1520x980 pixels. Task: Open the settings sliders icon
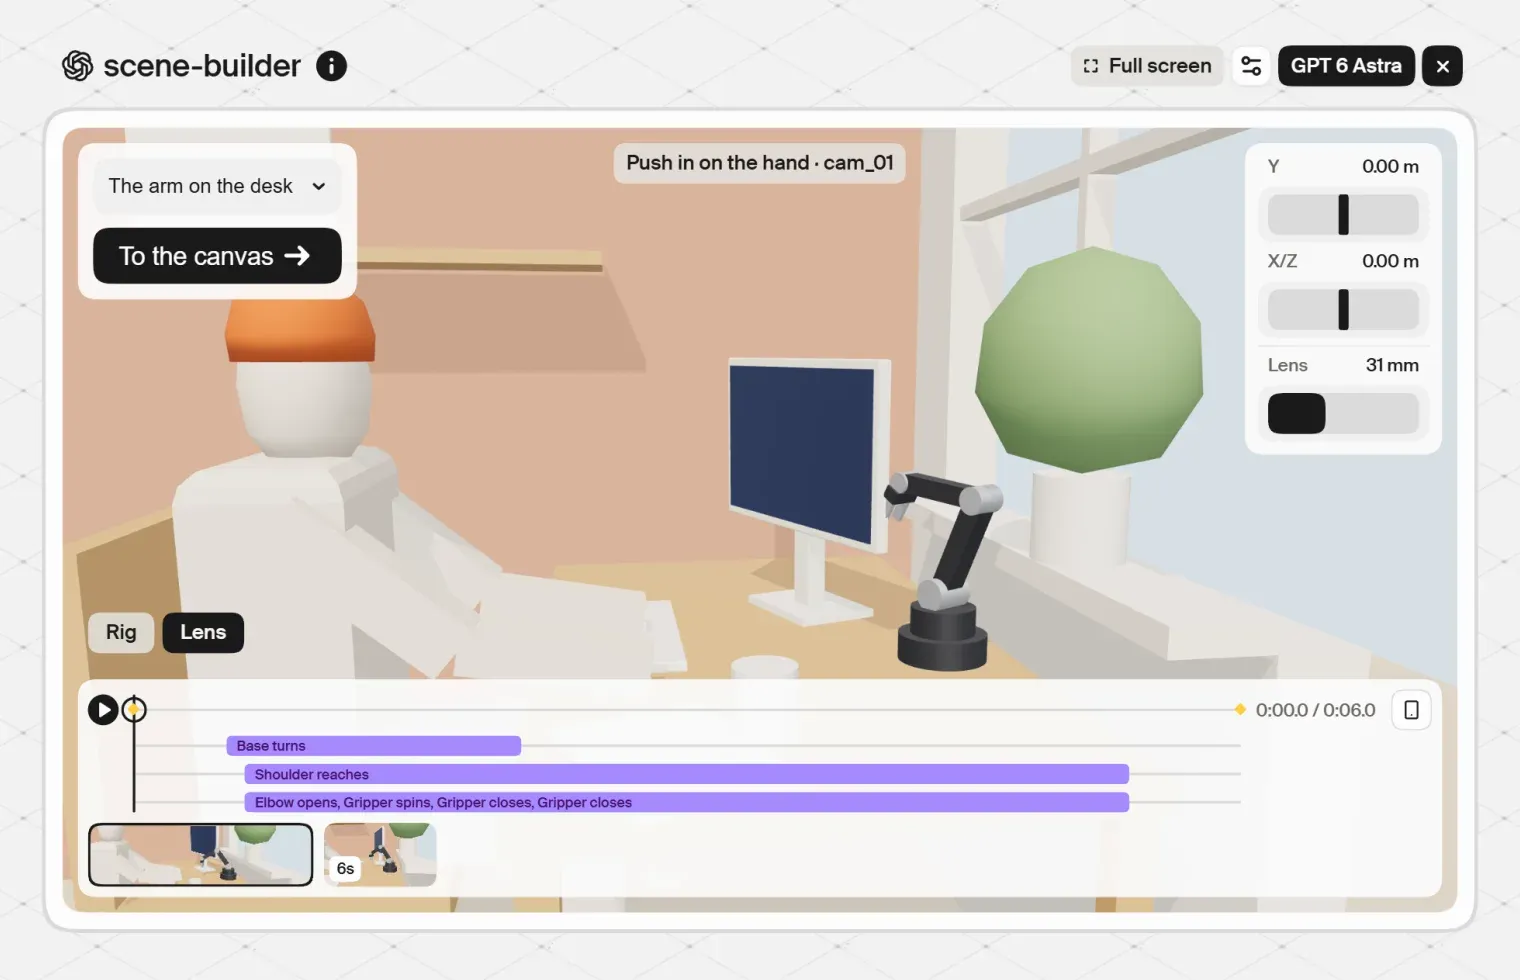click(1251, 66)
